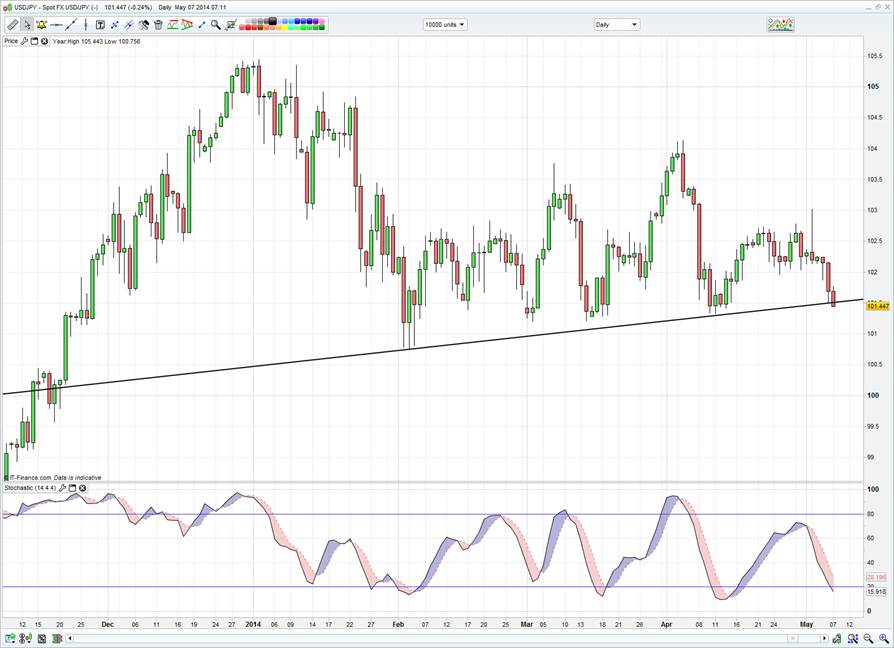The height and width of the screenshot is (648, 894).
Task: Select the diagonal trend line tool
Action: [72, 25]
